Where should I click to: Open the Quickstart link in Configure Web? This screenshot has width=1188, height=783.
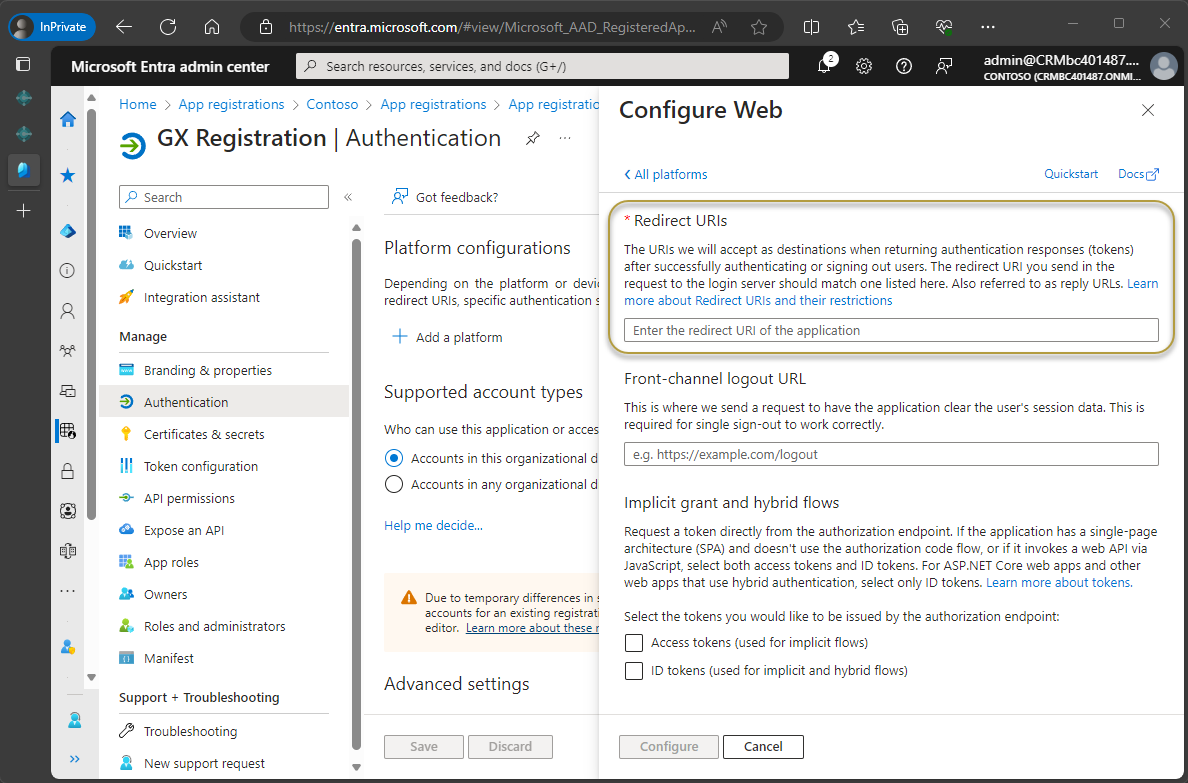point(1071,174)
